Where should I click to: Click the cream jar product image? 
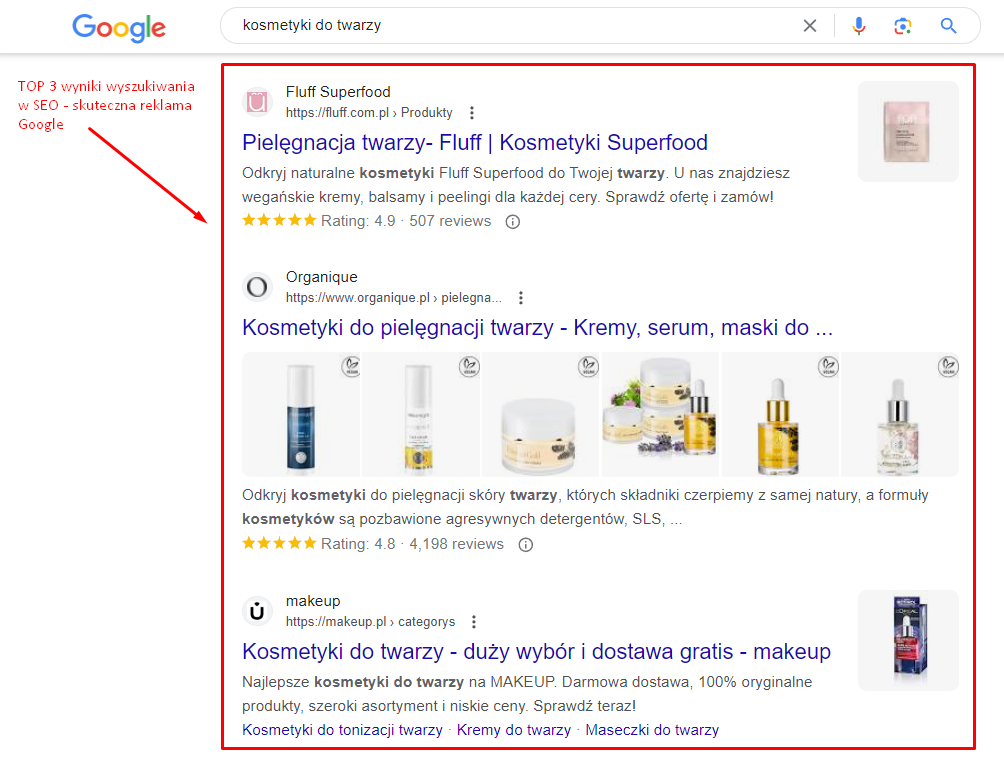tap(540, 414)
